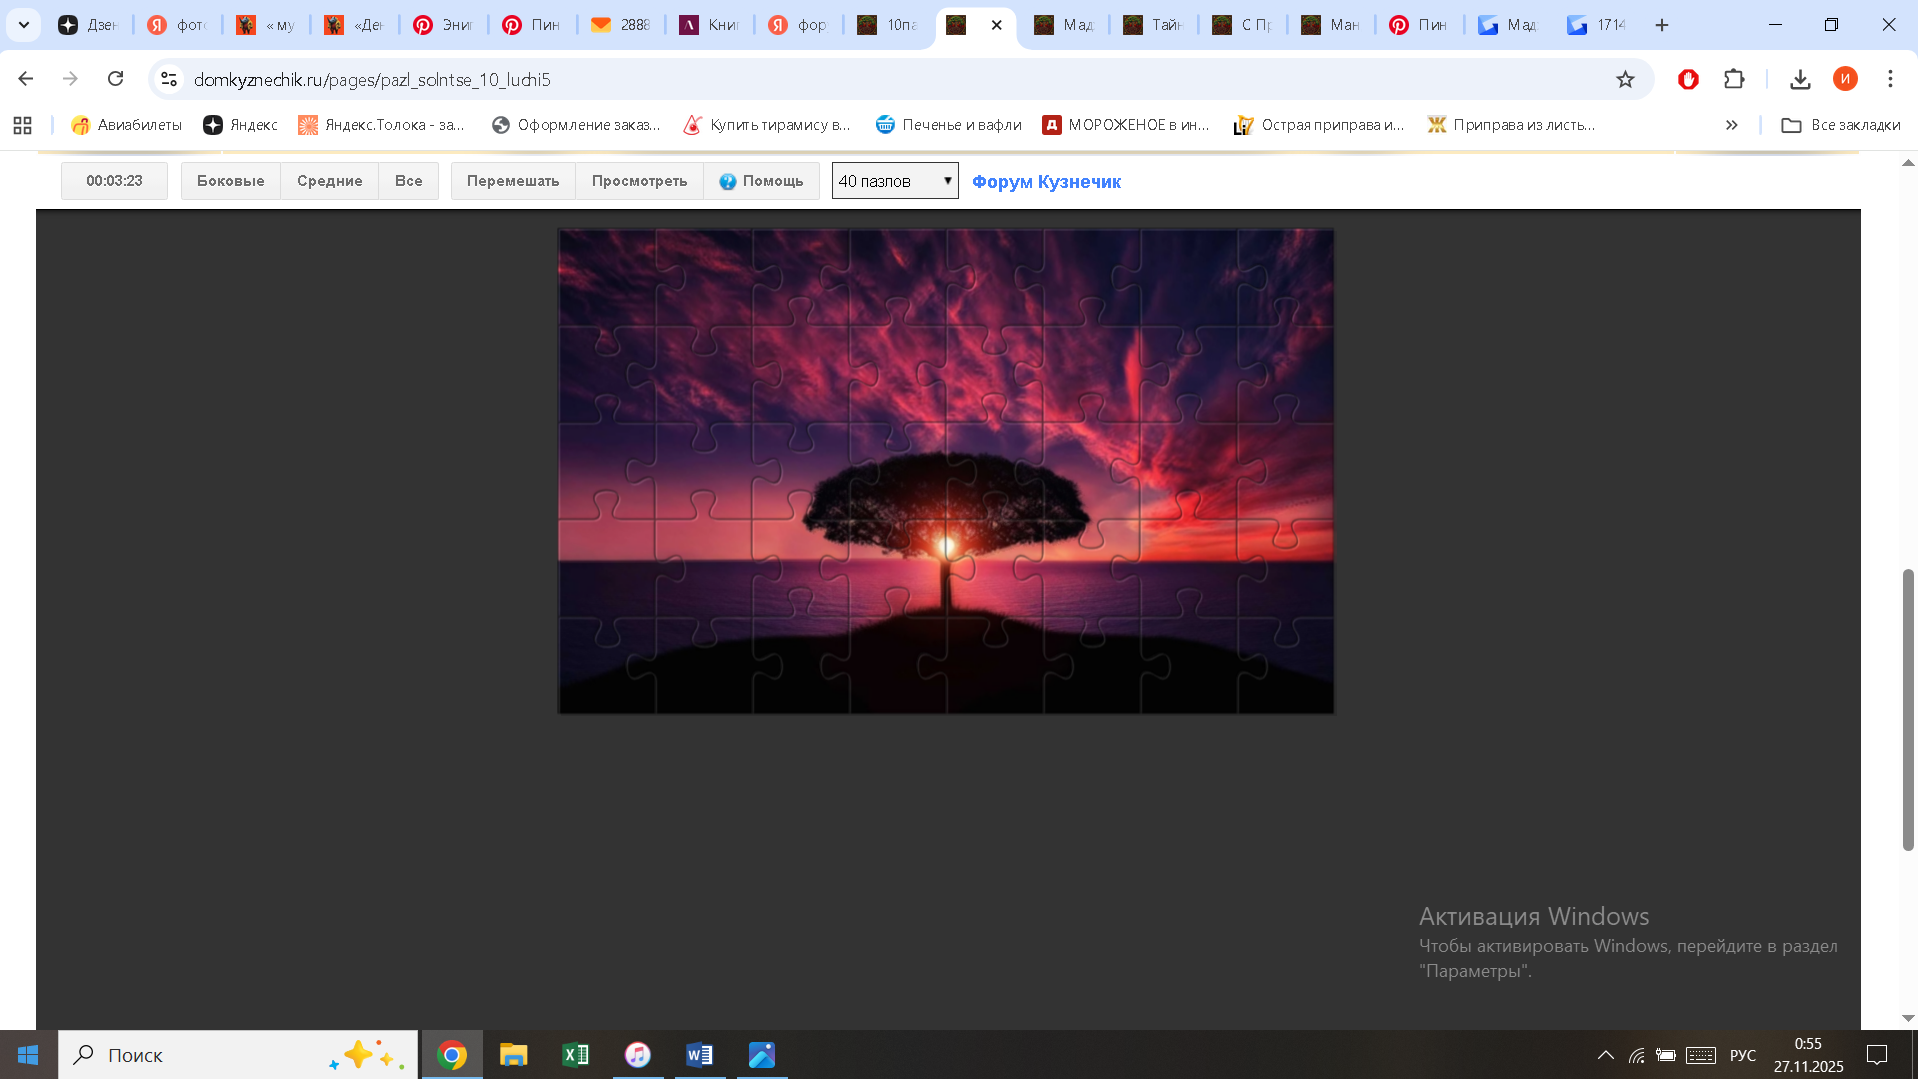The height and width of the screenshot is (1079, 1918).
Task: Switch to the Дзен tab
Action: coord(89,25)
